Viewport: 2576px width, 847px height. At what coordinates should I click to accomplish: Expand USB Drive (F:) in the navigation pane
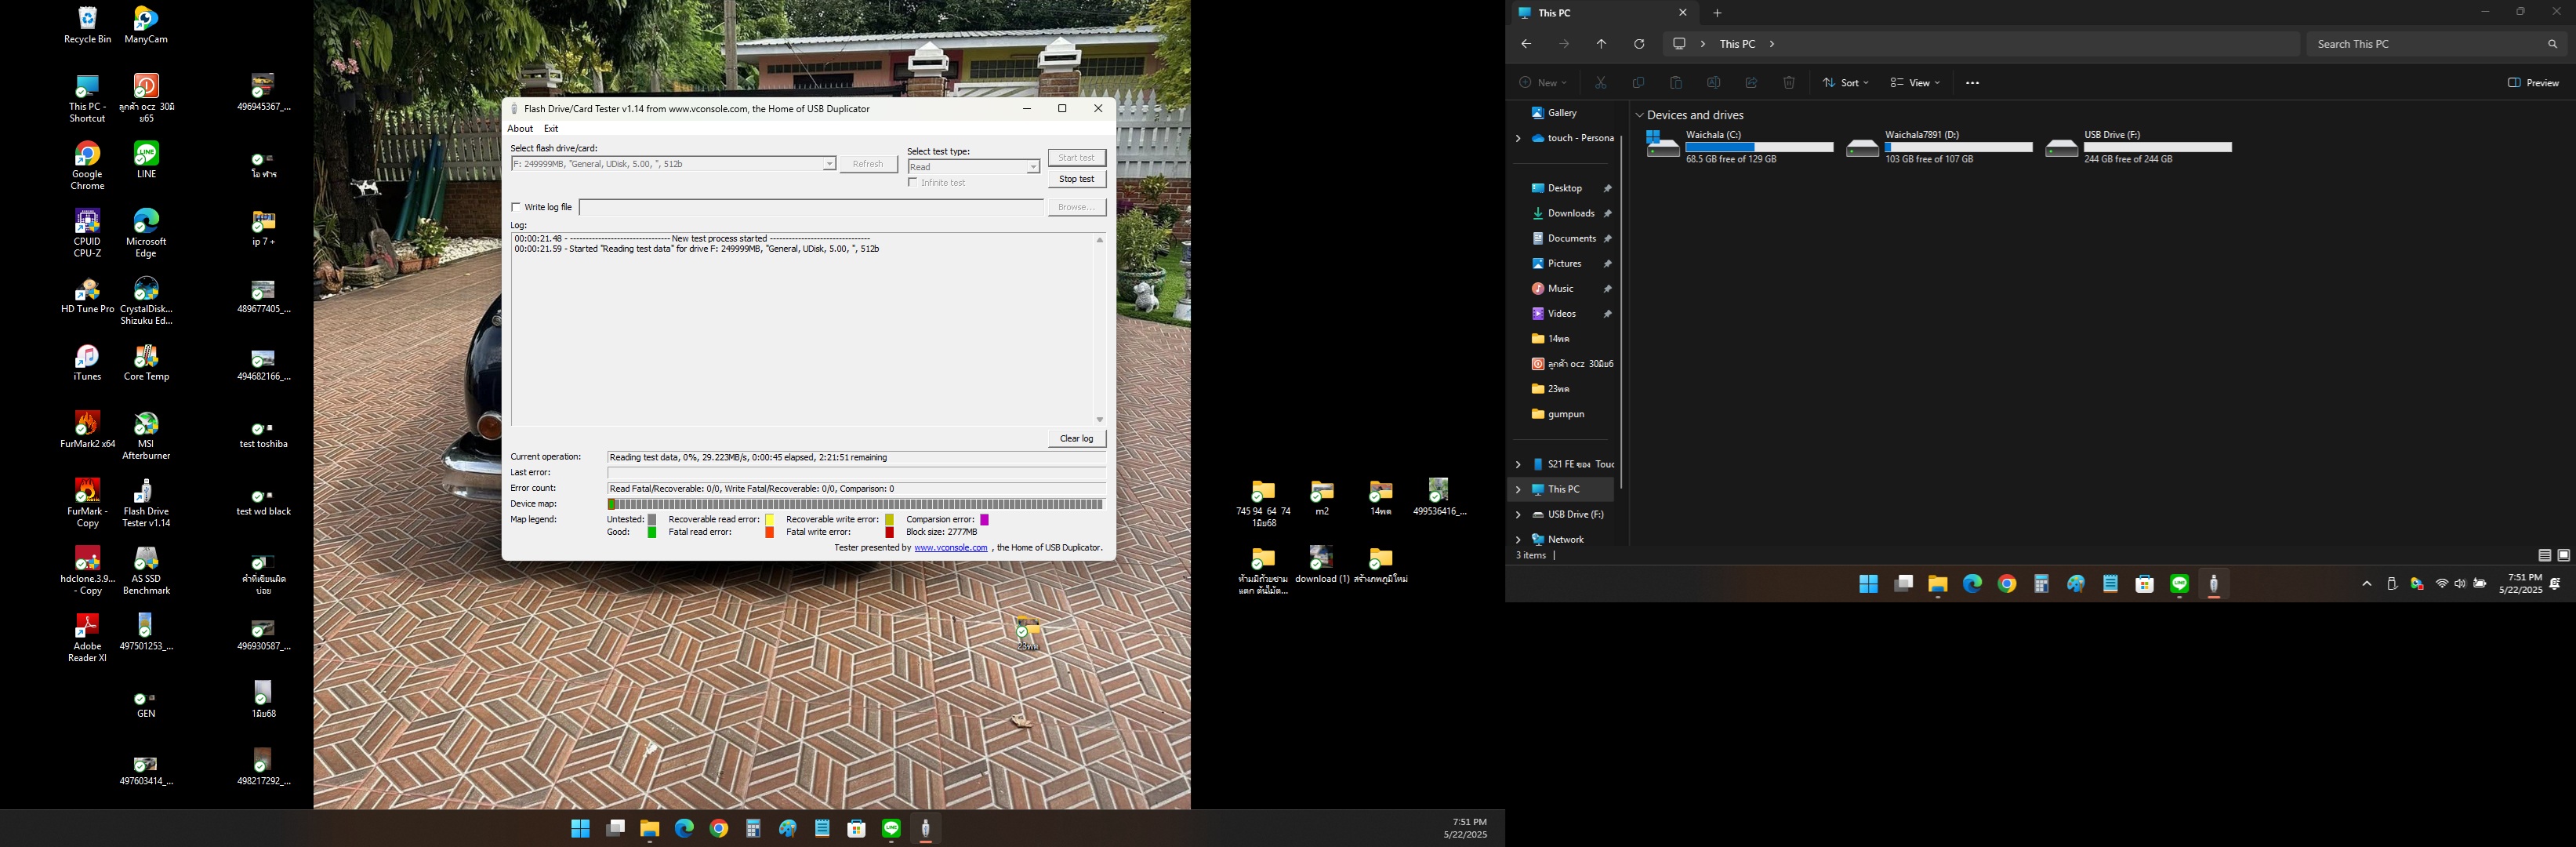click(1518, 514)
